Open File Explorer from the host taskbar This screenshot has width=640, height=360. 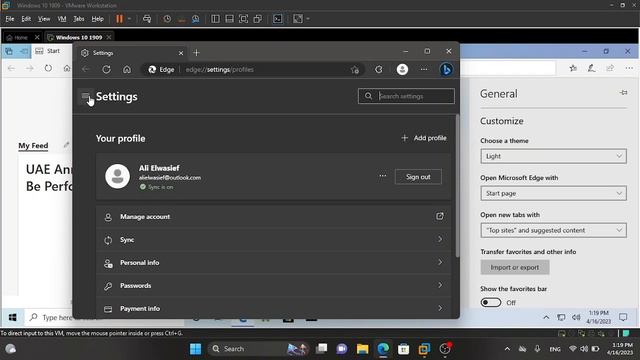(x=362, y=349)
